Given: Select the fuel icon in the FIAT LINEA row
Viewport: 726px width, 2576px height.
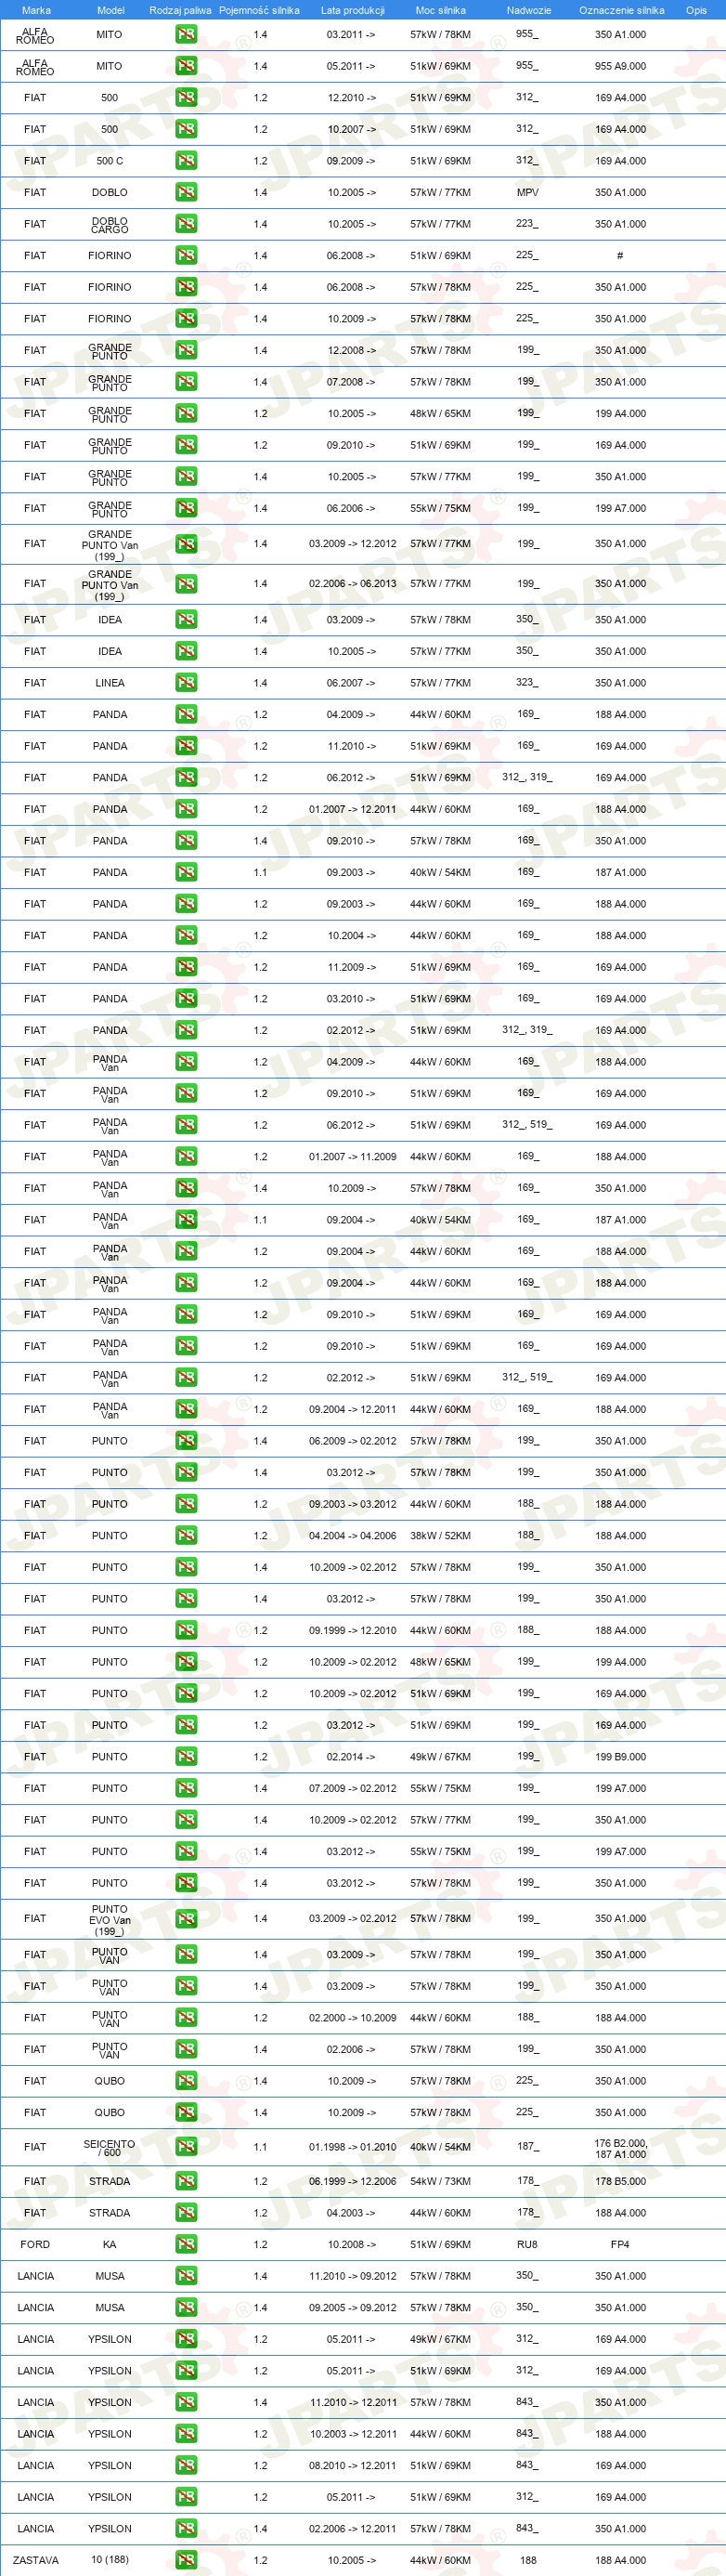Looking at the screenshot, I should click(186, 683).
